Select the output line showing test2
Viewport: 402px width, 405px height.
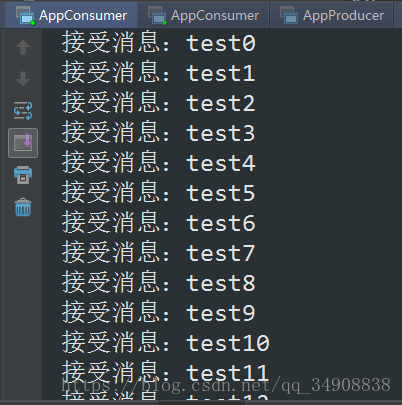coord(159,103)
